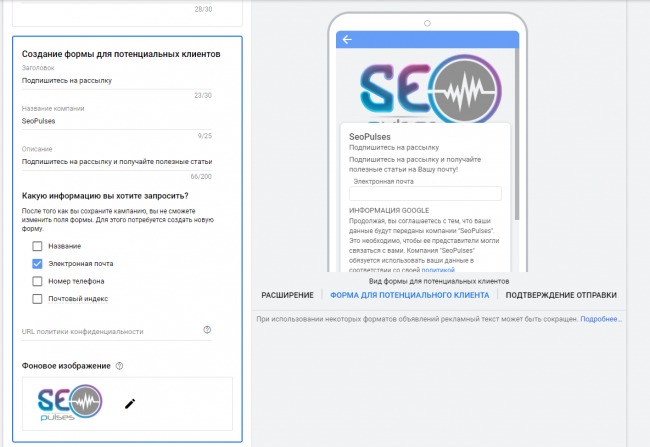Open the ПОДТВЕРЖДЕНИЕ ОТПРАВКИ tab
650x447 pixels.
click(560, 296)
